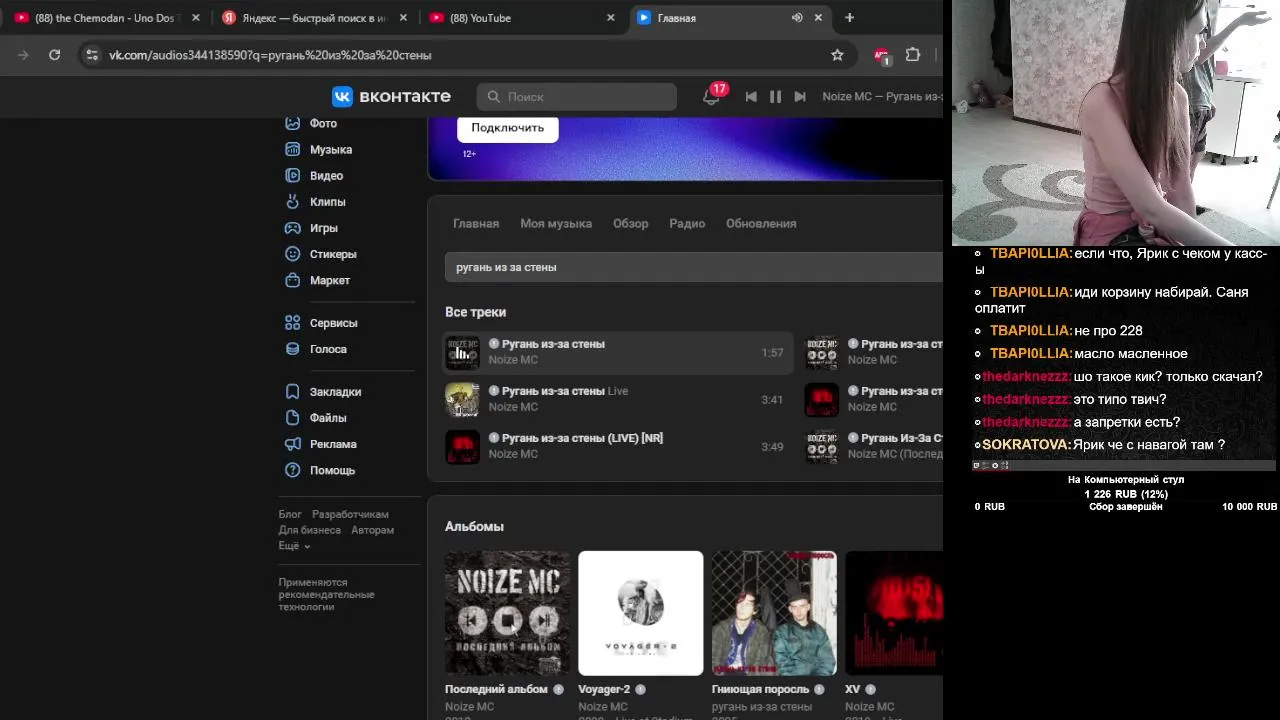Click chat message 'это типо твич?'

[1120, 399]
